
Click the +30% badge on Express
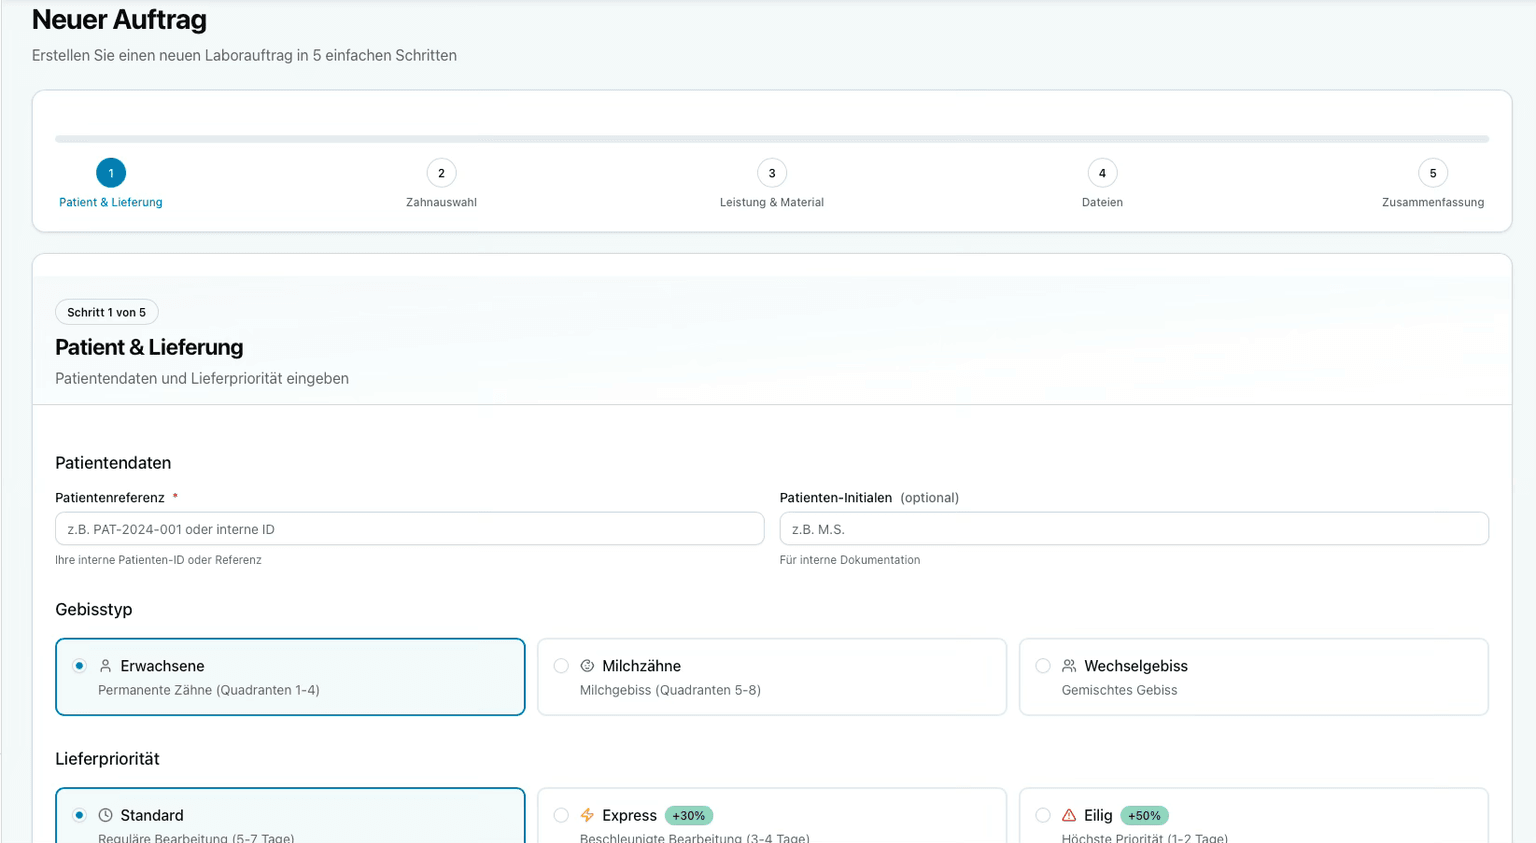click(x=688, y=815)
